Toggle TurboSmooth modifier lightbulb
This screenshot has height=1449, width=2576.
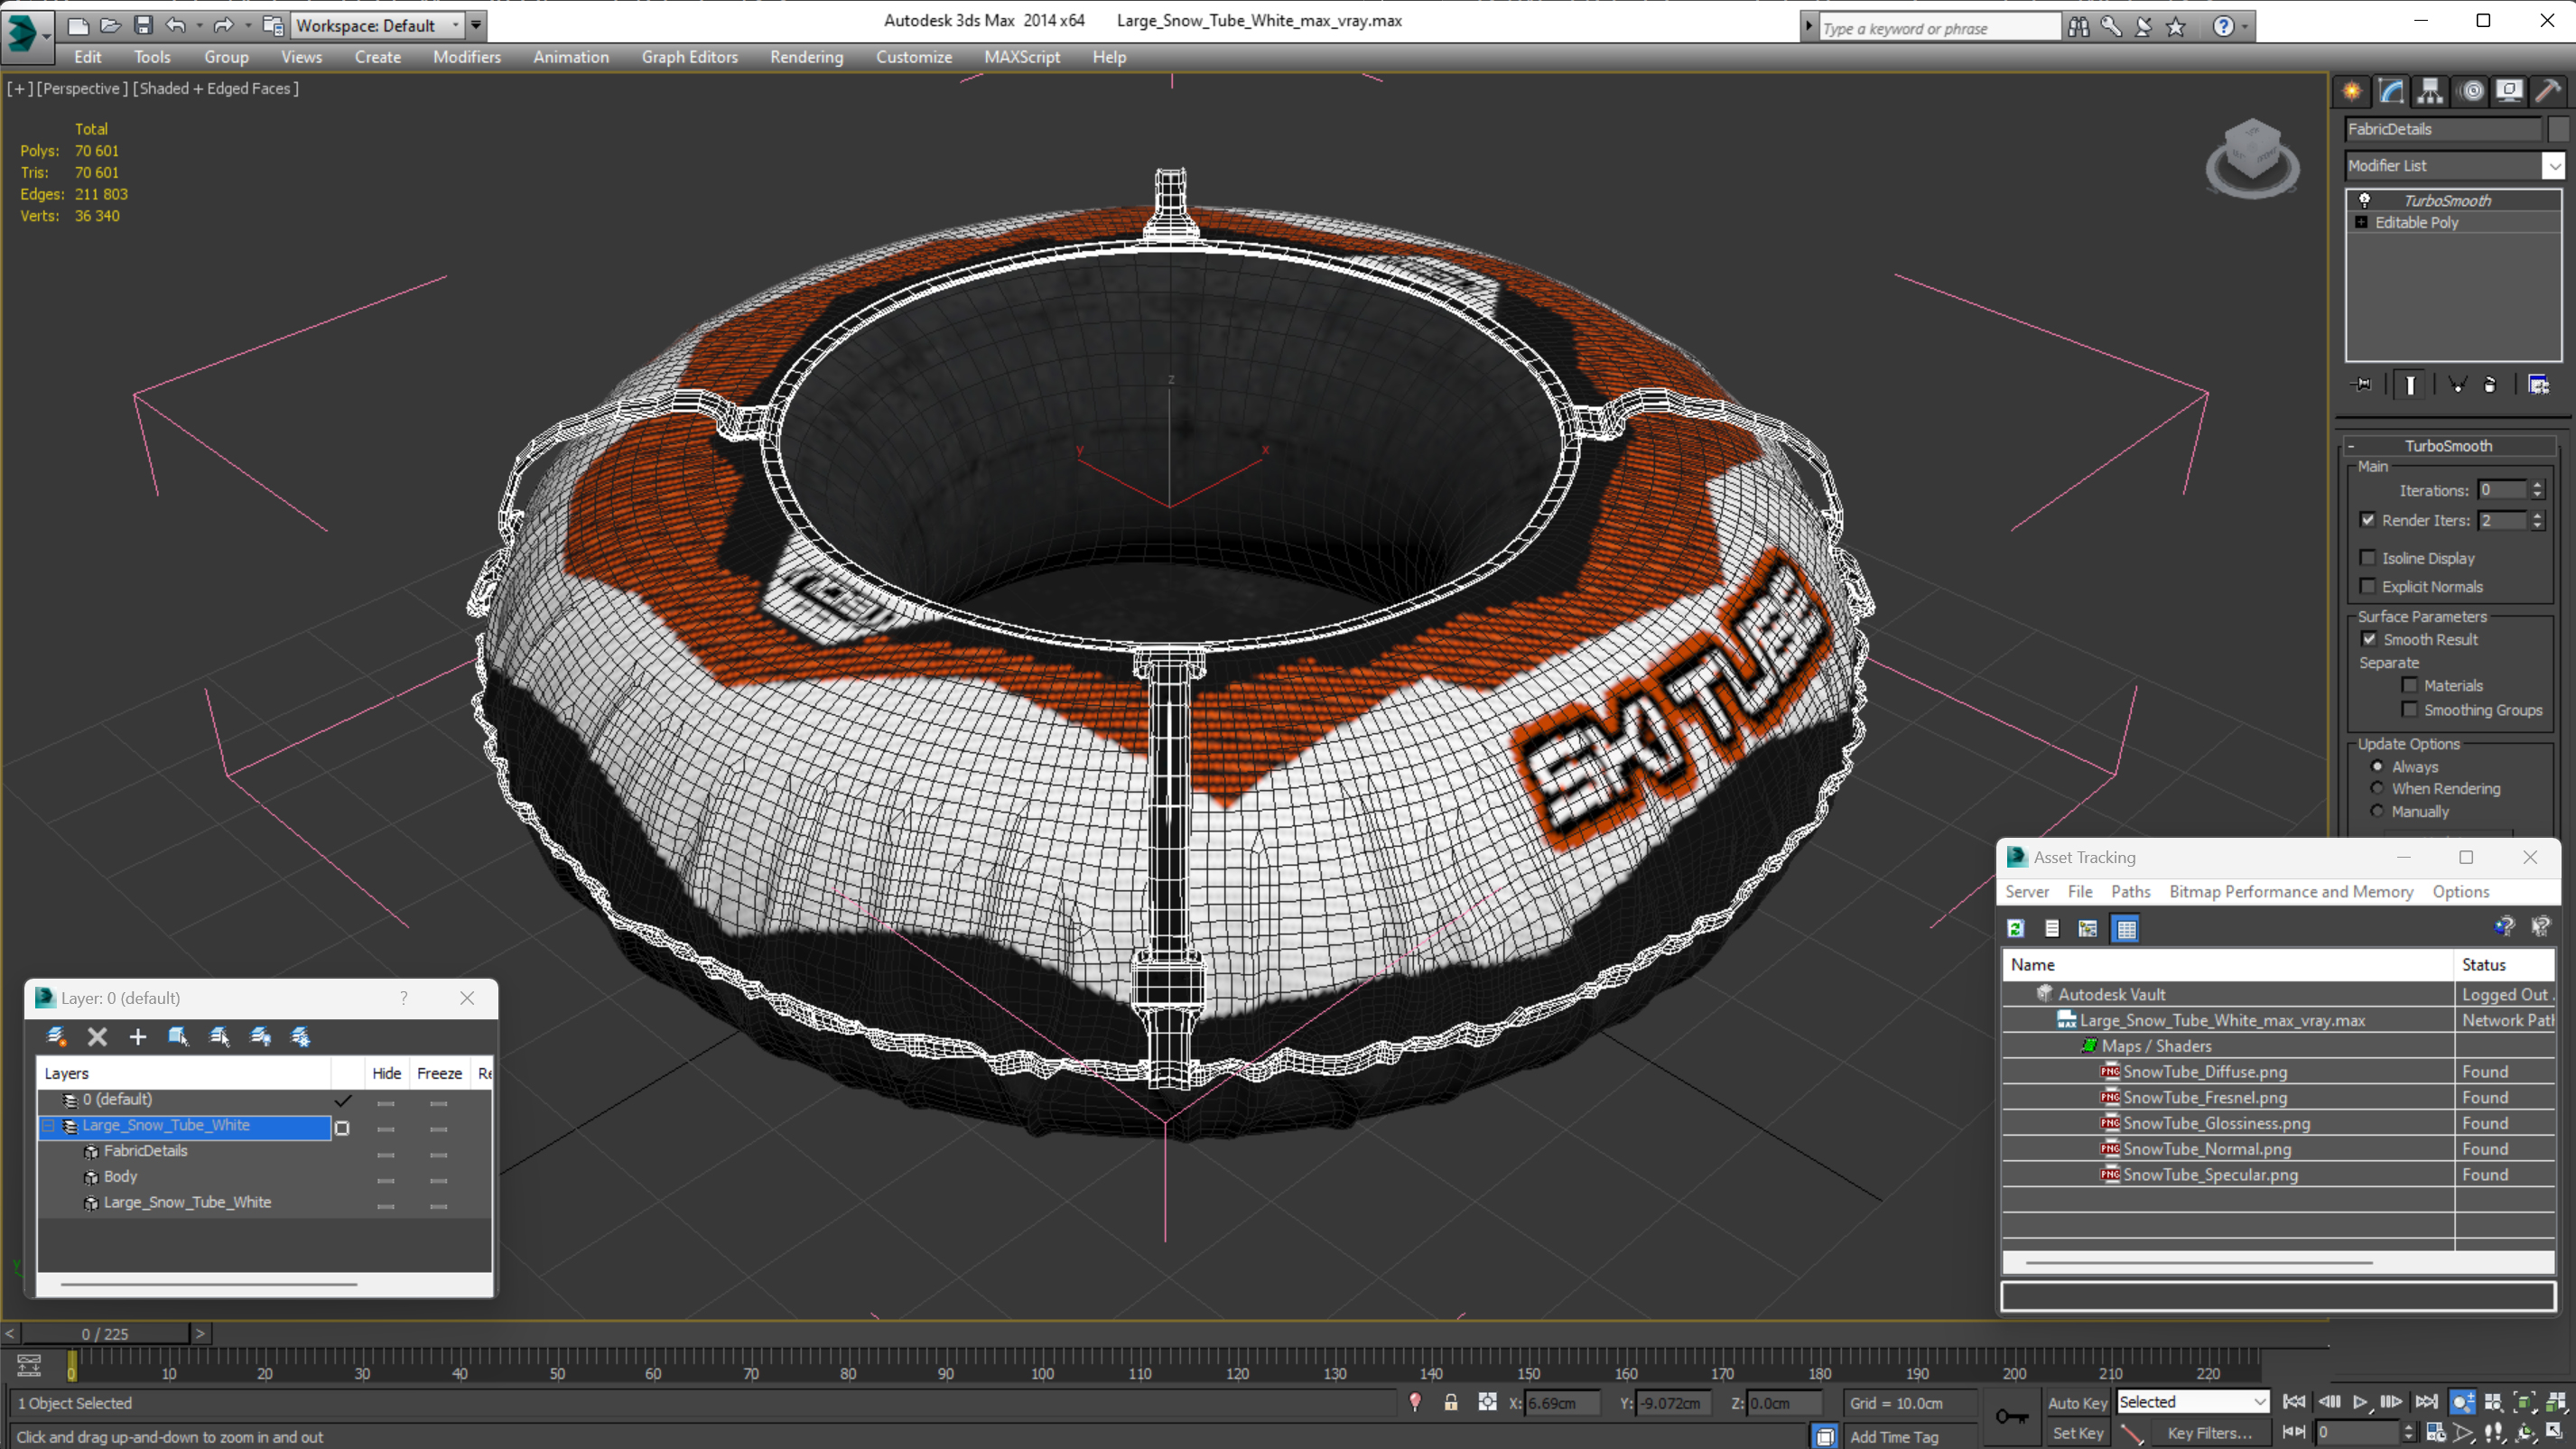[x=2365, y=200]
